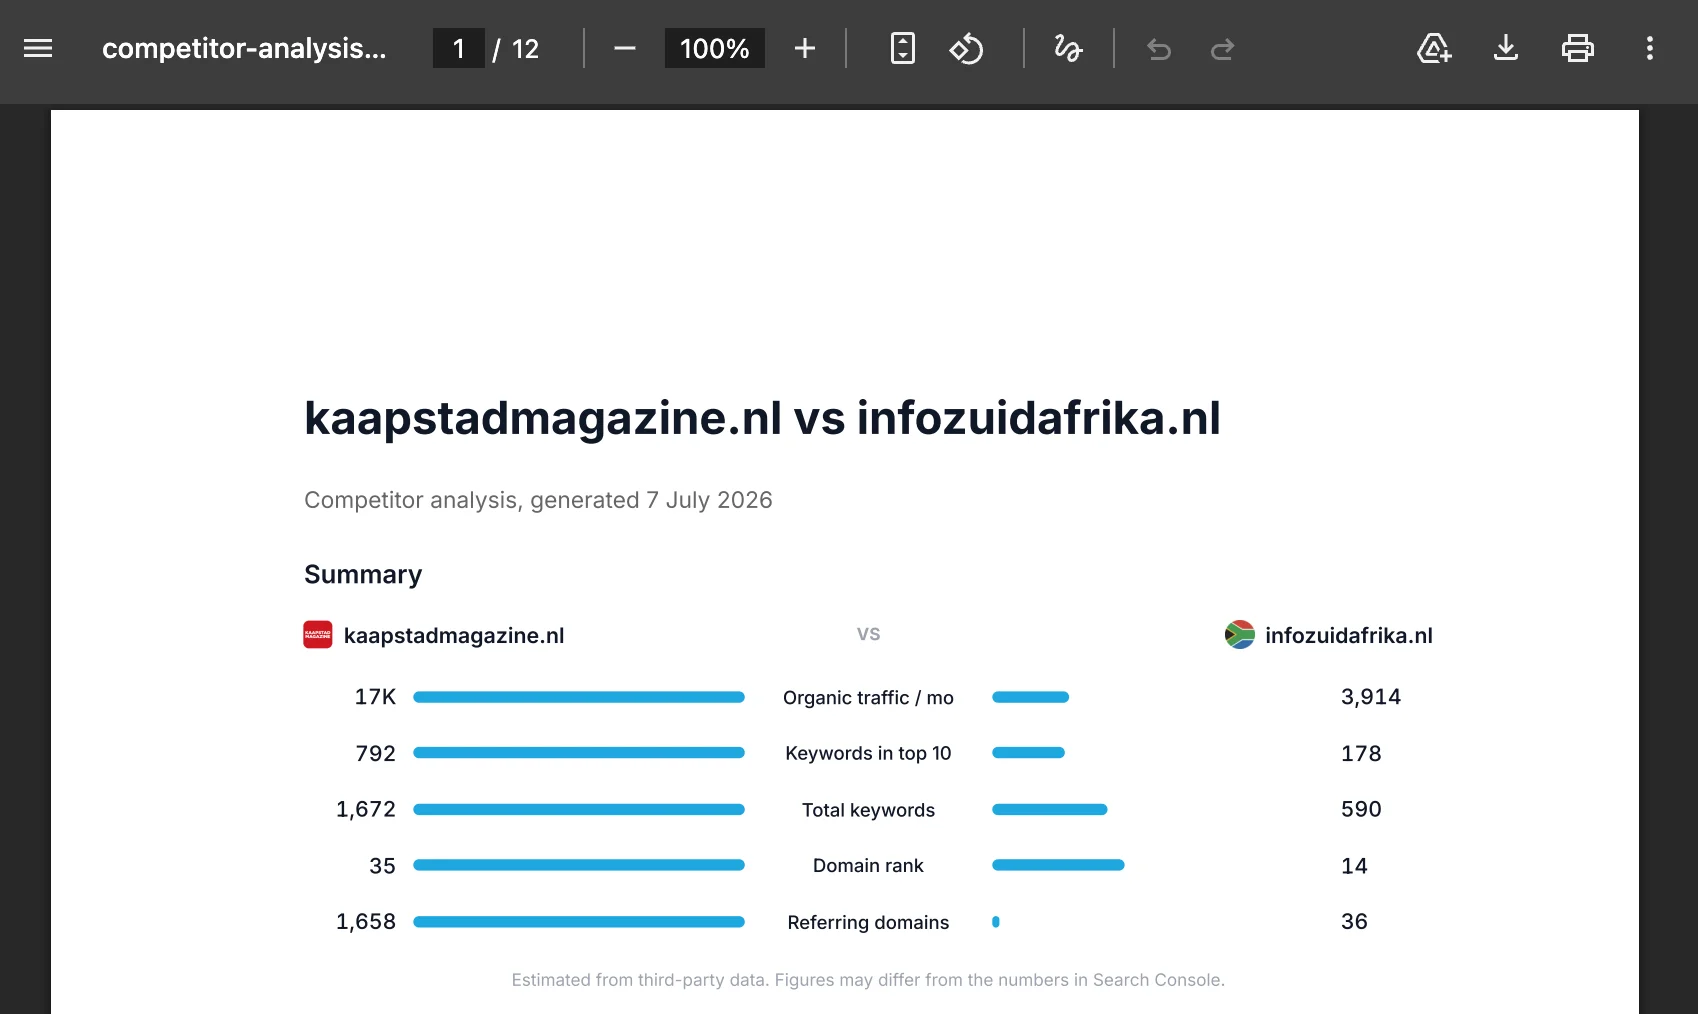Click the 1,658 referring domains value

(x=366, y=922)
